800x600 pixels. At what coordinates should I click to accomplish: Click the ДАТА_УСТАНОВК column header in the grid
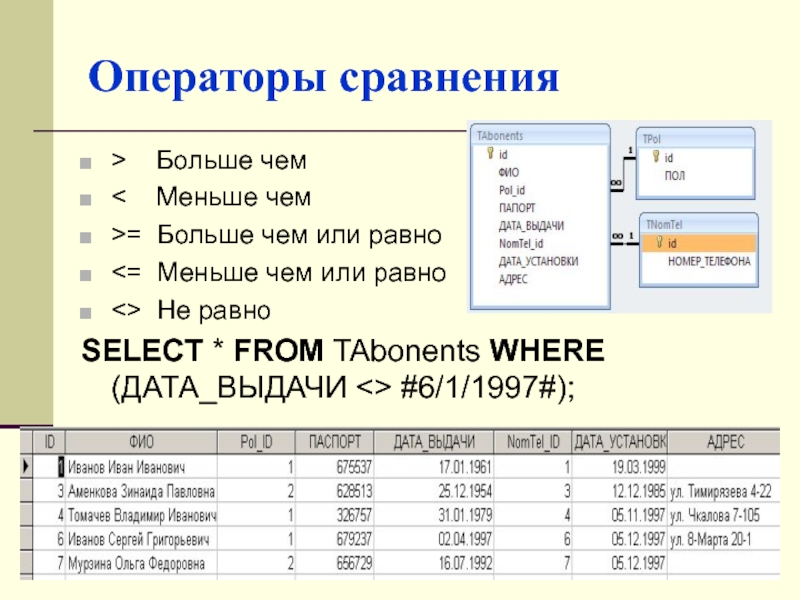pyautogui.click(x=620, y=442)
